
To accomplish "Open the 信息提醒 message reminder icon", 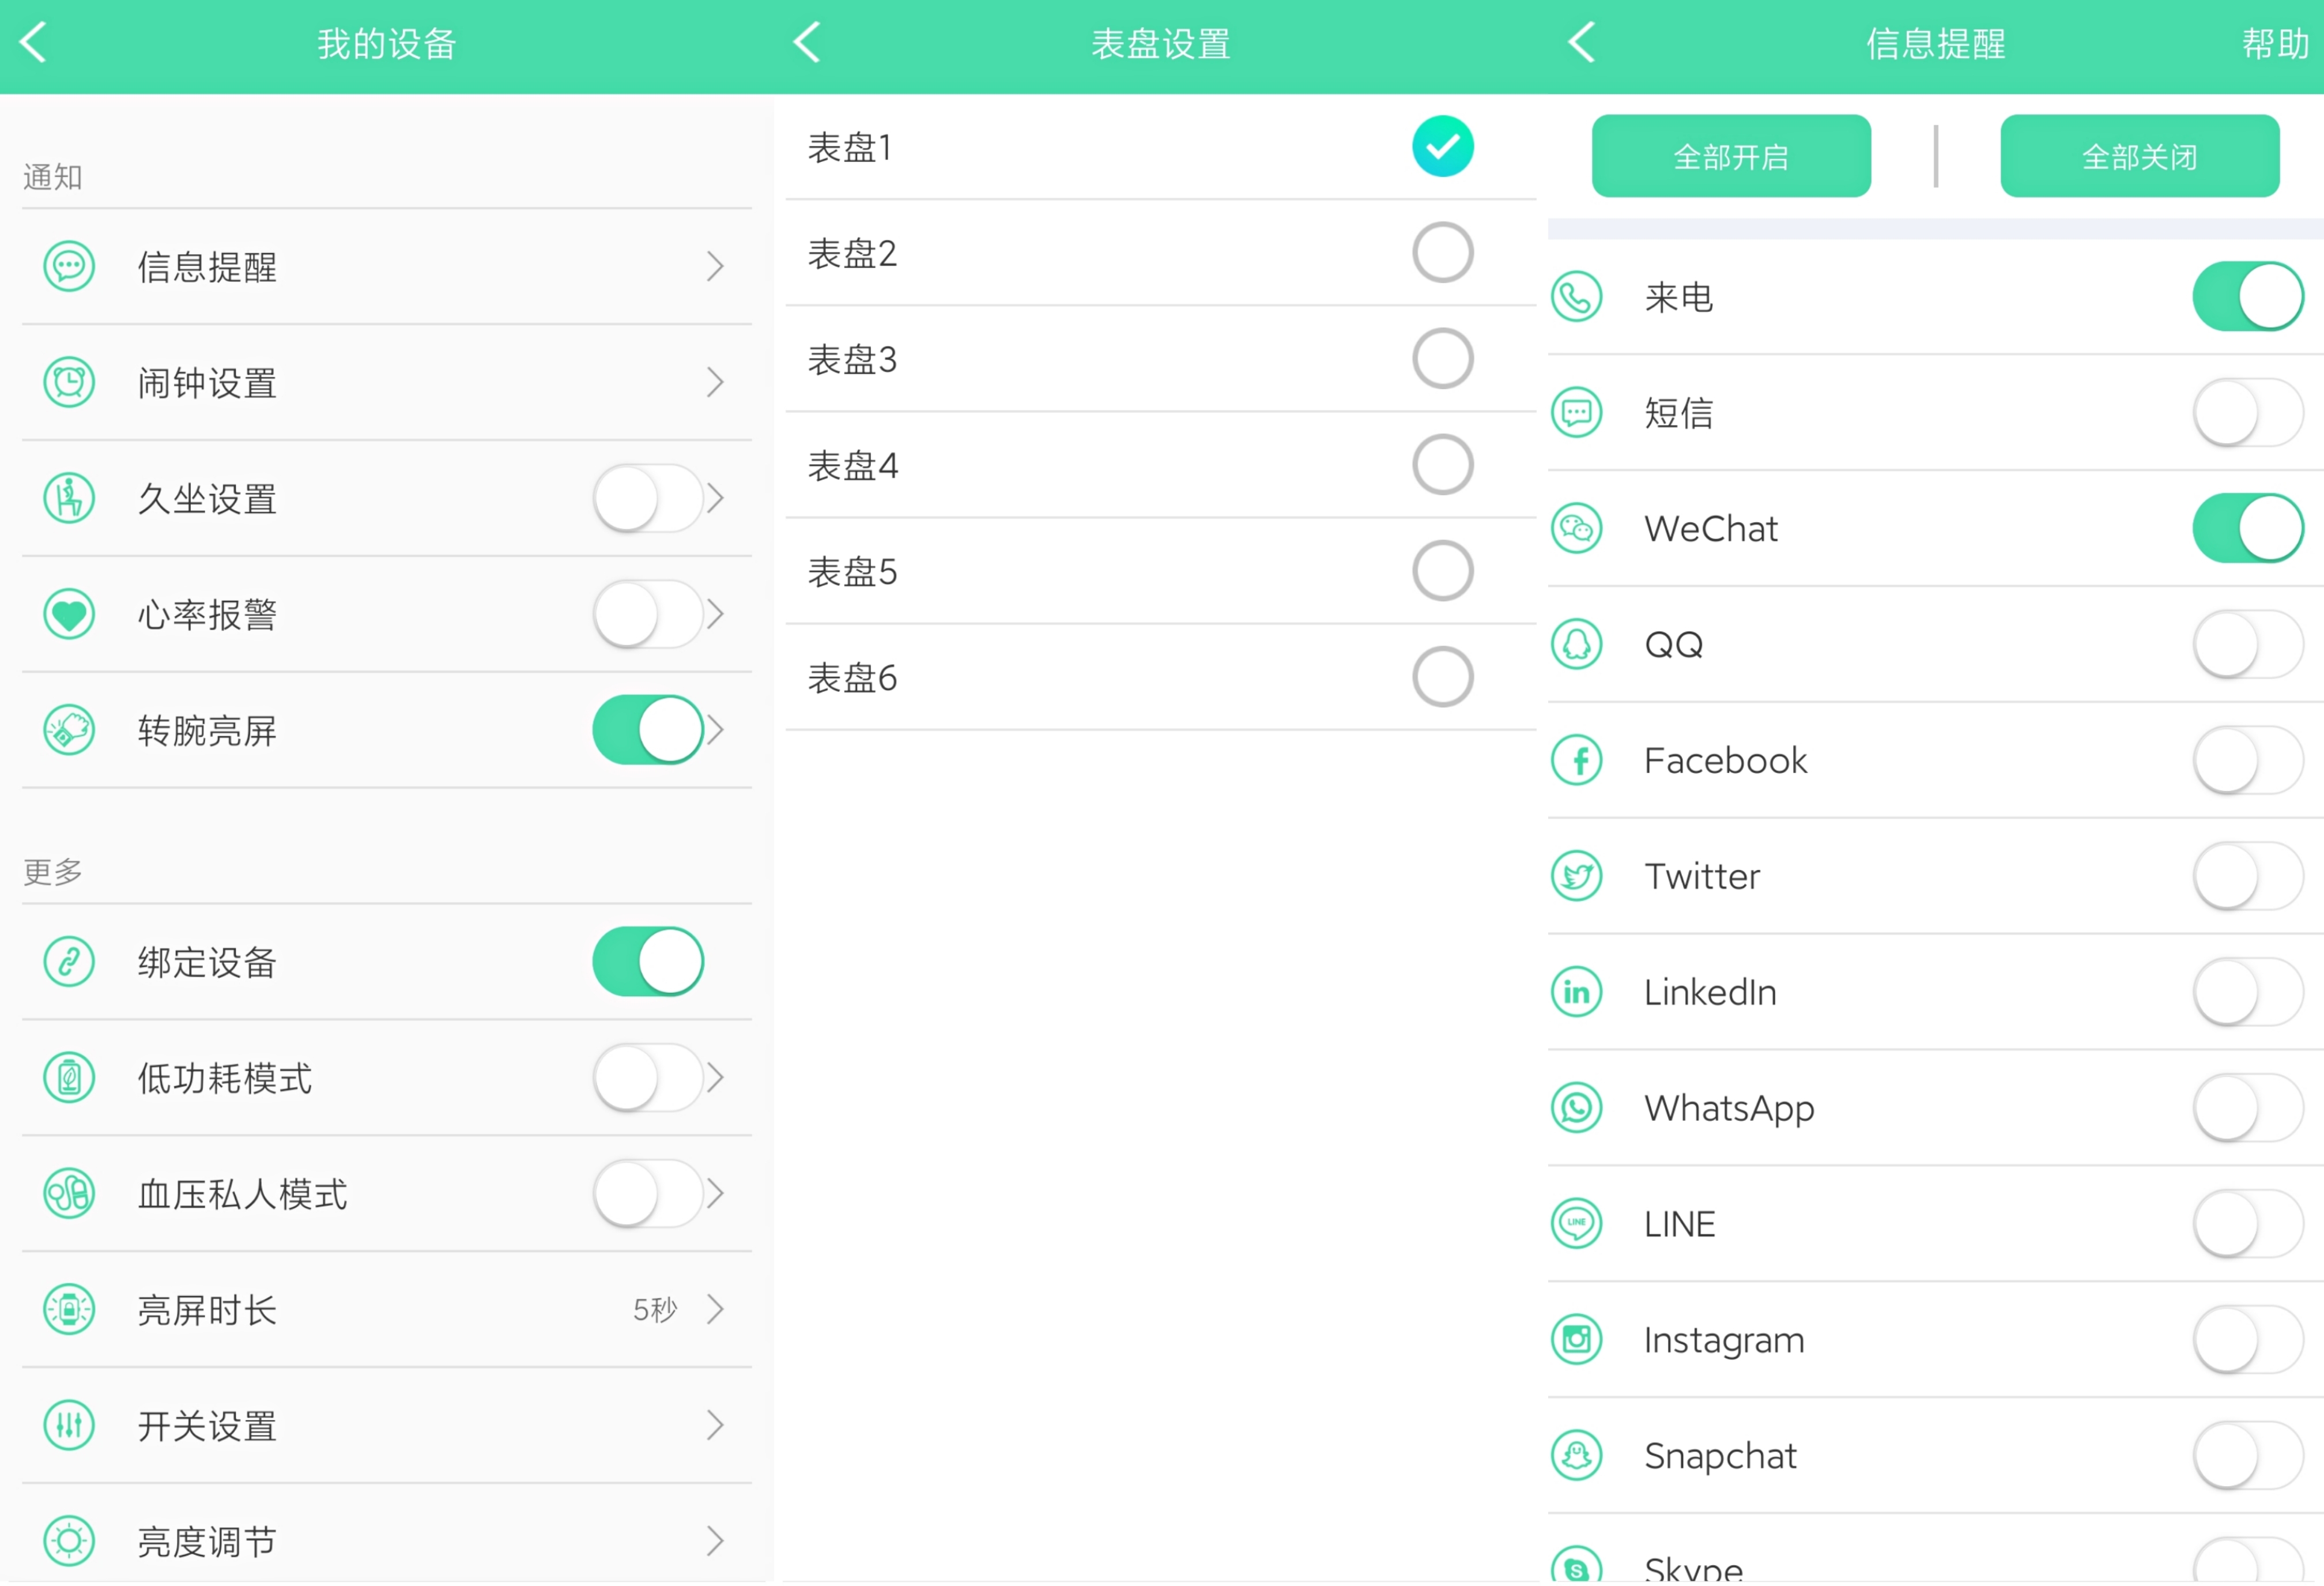I will coord(69,267).
